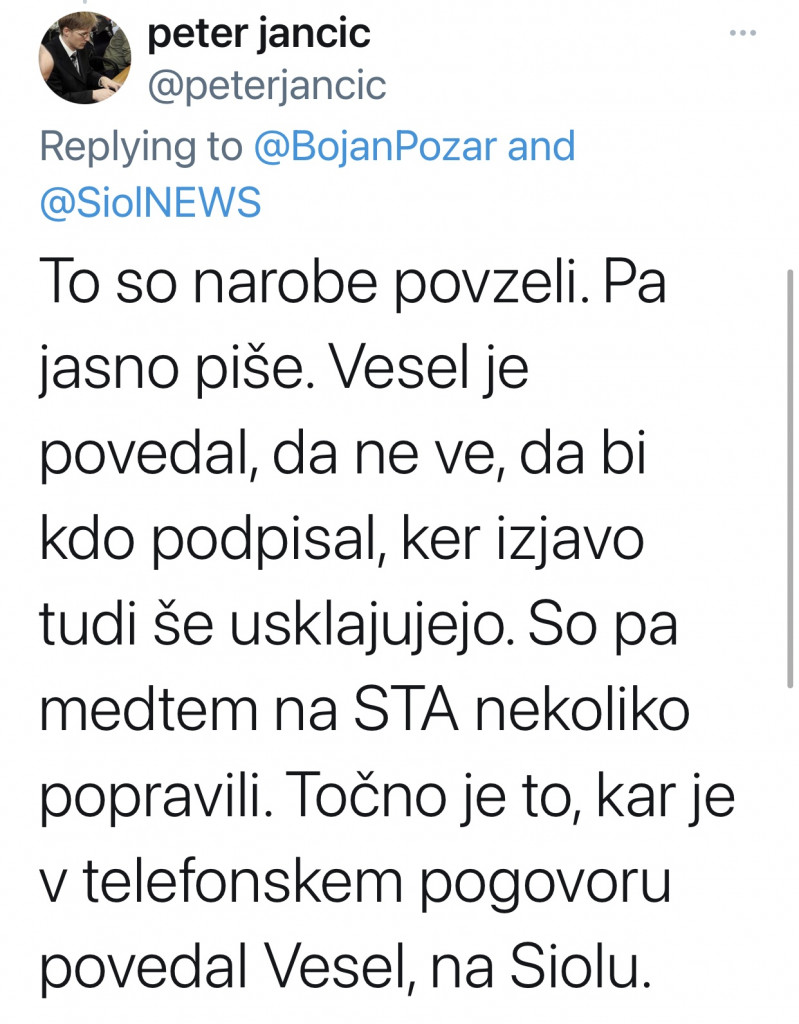Viewport: 799px width, 1024px height.
Task: Open the tweet's three-dot more options menu
Action: (x=743, y=33)
